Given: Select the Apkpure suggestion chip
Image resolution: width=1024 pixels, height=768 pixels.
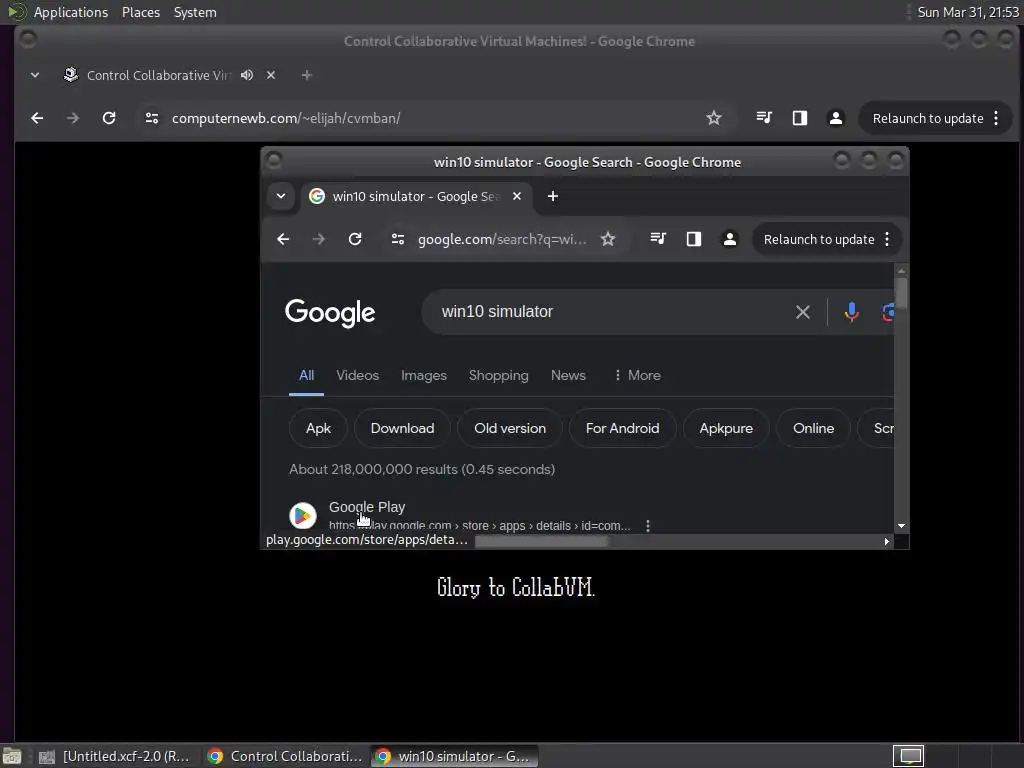Looking at the screenshot, I should coord(726,428).
